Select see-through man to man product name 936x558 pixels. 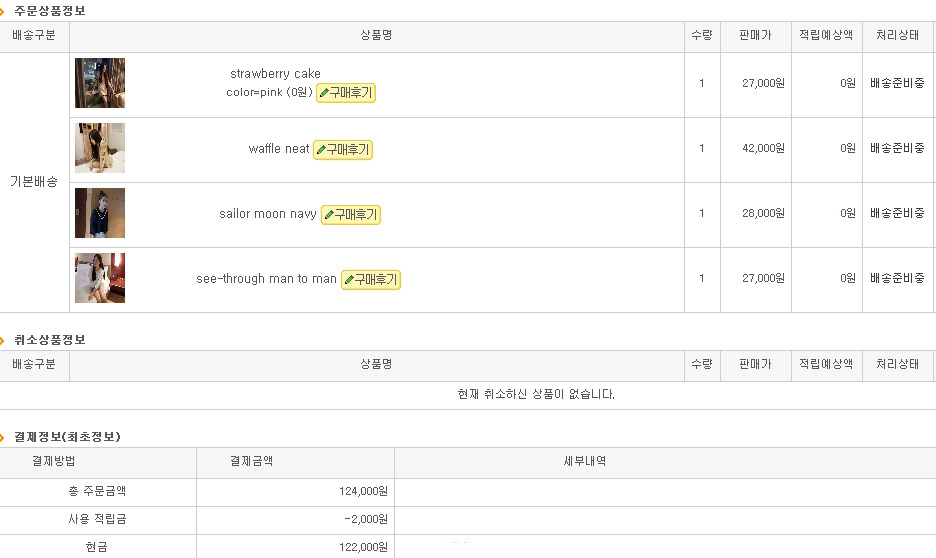point(266,279)
